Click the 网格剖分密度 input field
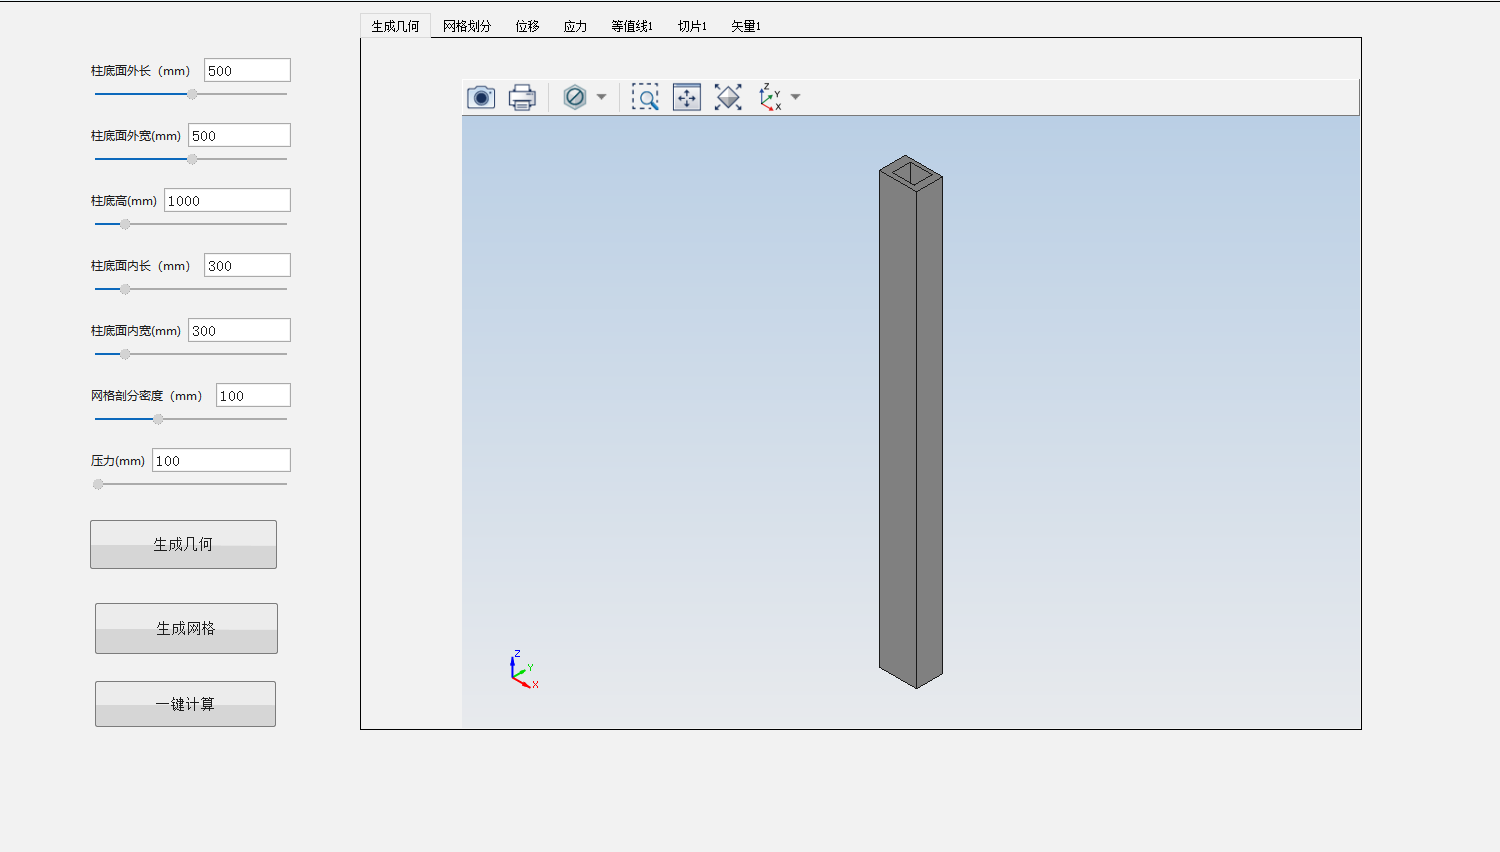Viewport: 1500px width, 852px height. coord(253,395)
